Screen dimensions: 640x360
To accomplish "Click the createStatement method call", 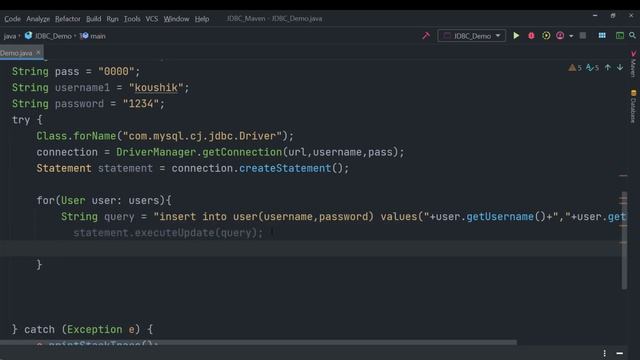I will (285, 168).
